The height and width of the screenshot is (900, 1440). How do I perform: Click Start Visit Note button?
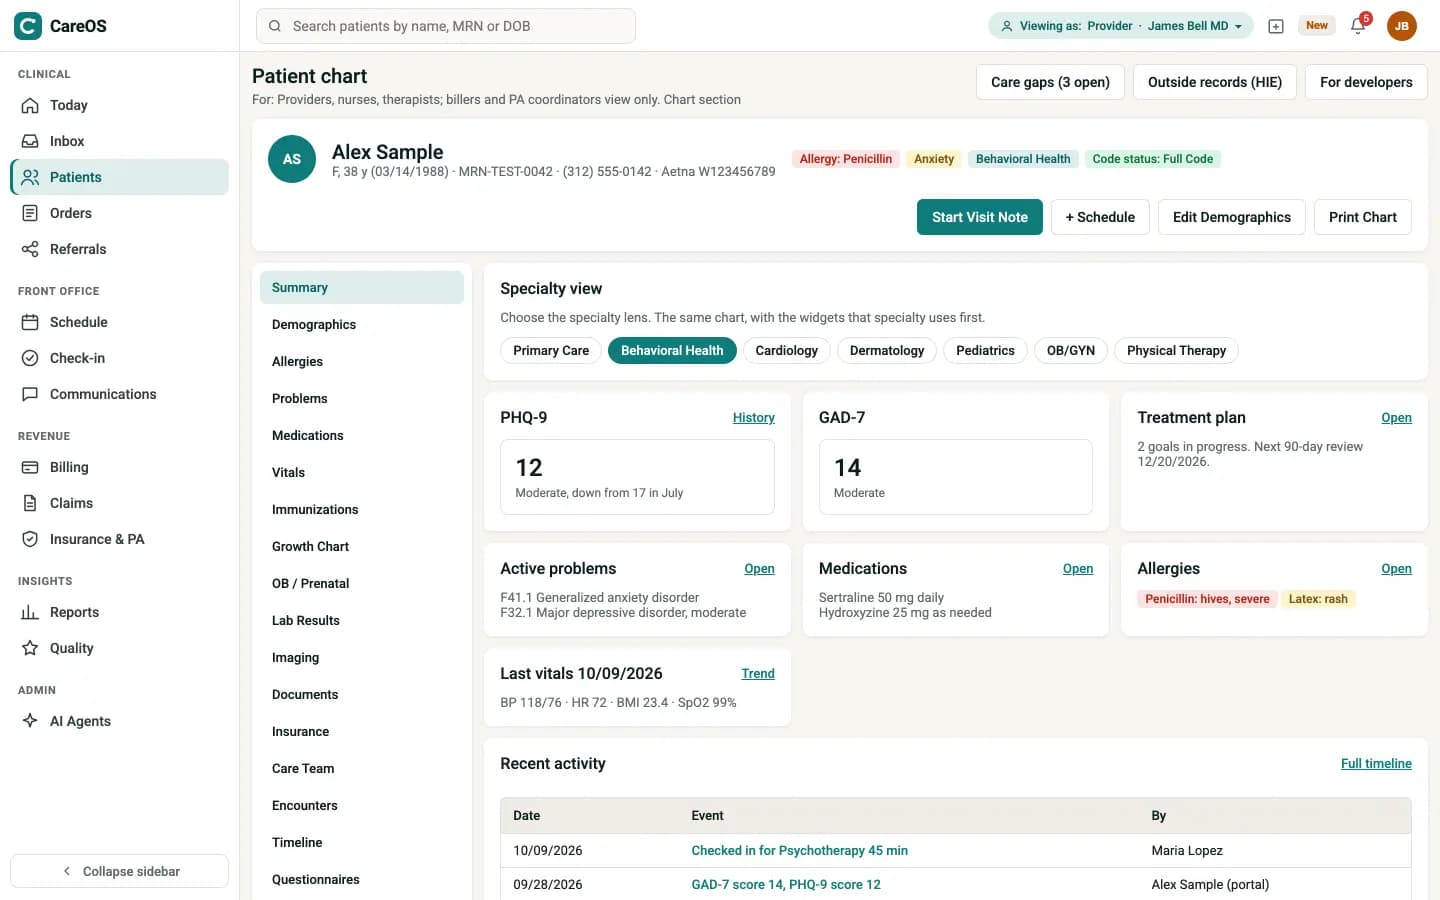point(980,217)
